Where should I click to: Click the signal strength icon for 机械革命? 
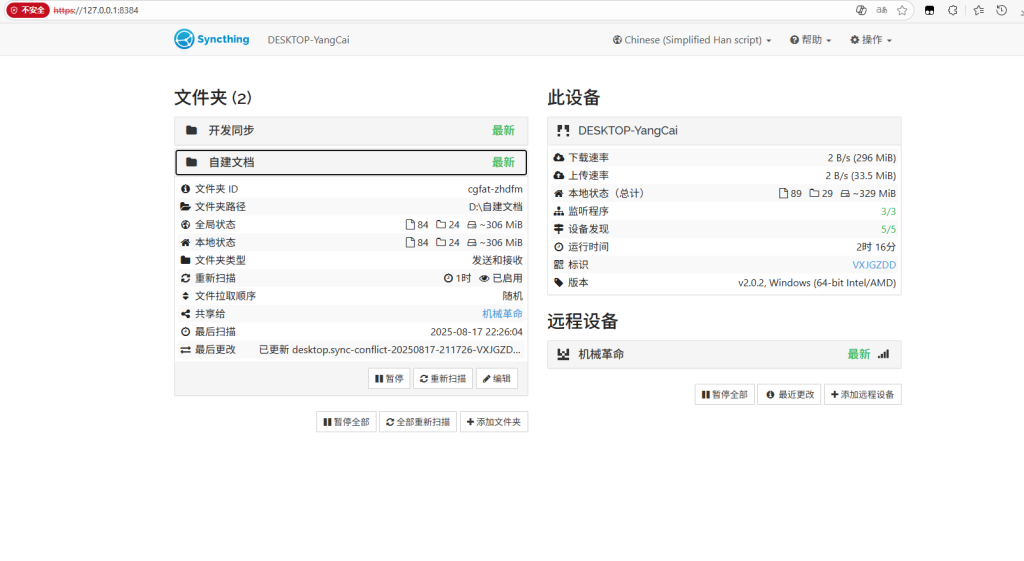pyautogui.click(x=884, y=354)
